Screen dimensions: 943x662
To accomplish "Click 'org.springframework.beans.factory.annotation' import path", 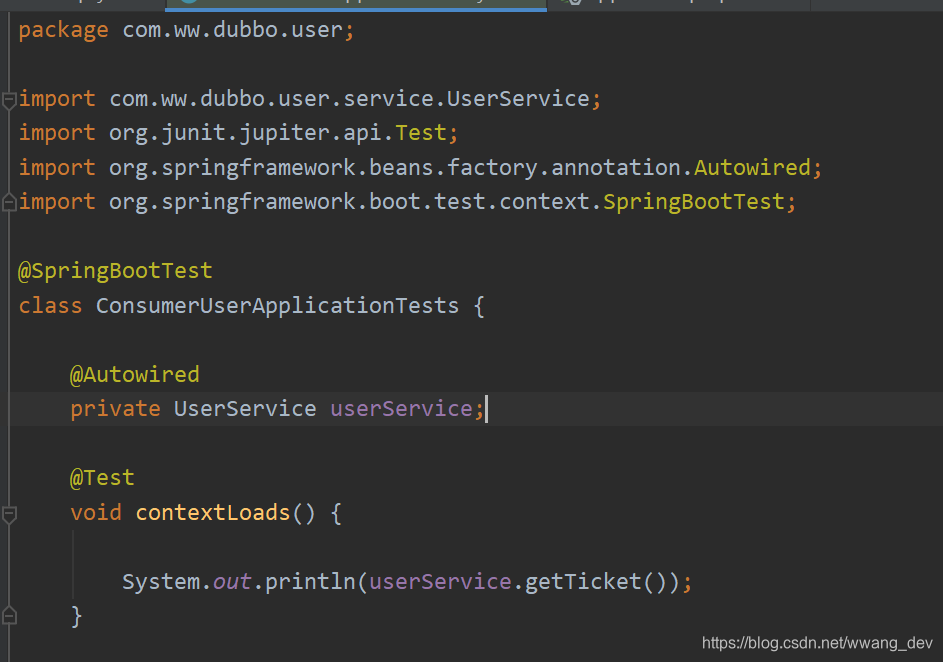I will tap(395, 168).
